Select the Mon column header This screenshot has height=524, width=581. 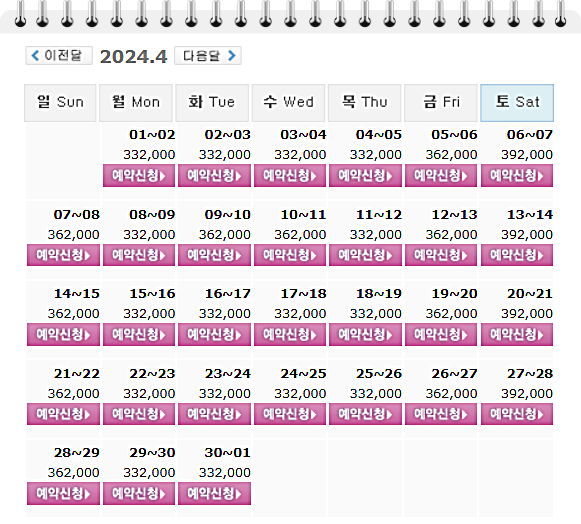136,103
